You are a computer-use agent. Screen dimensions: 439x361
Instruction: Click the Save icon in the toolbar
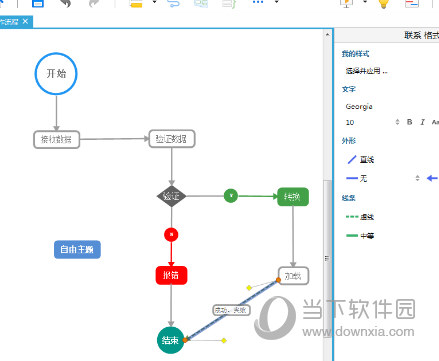[38, 3]
